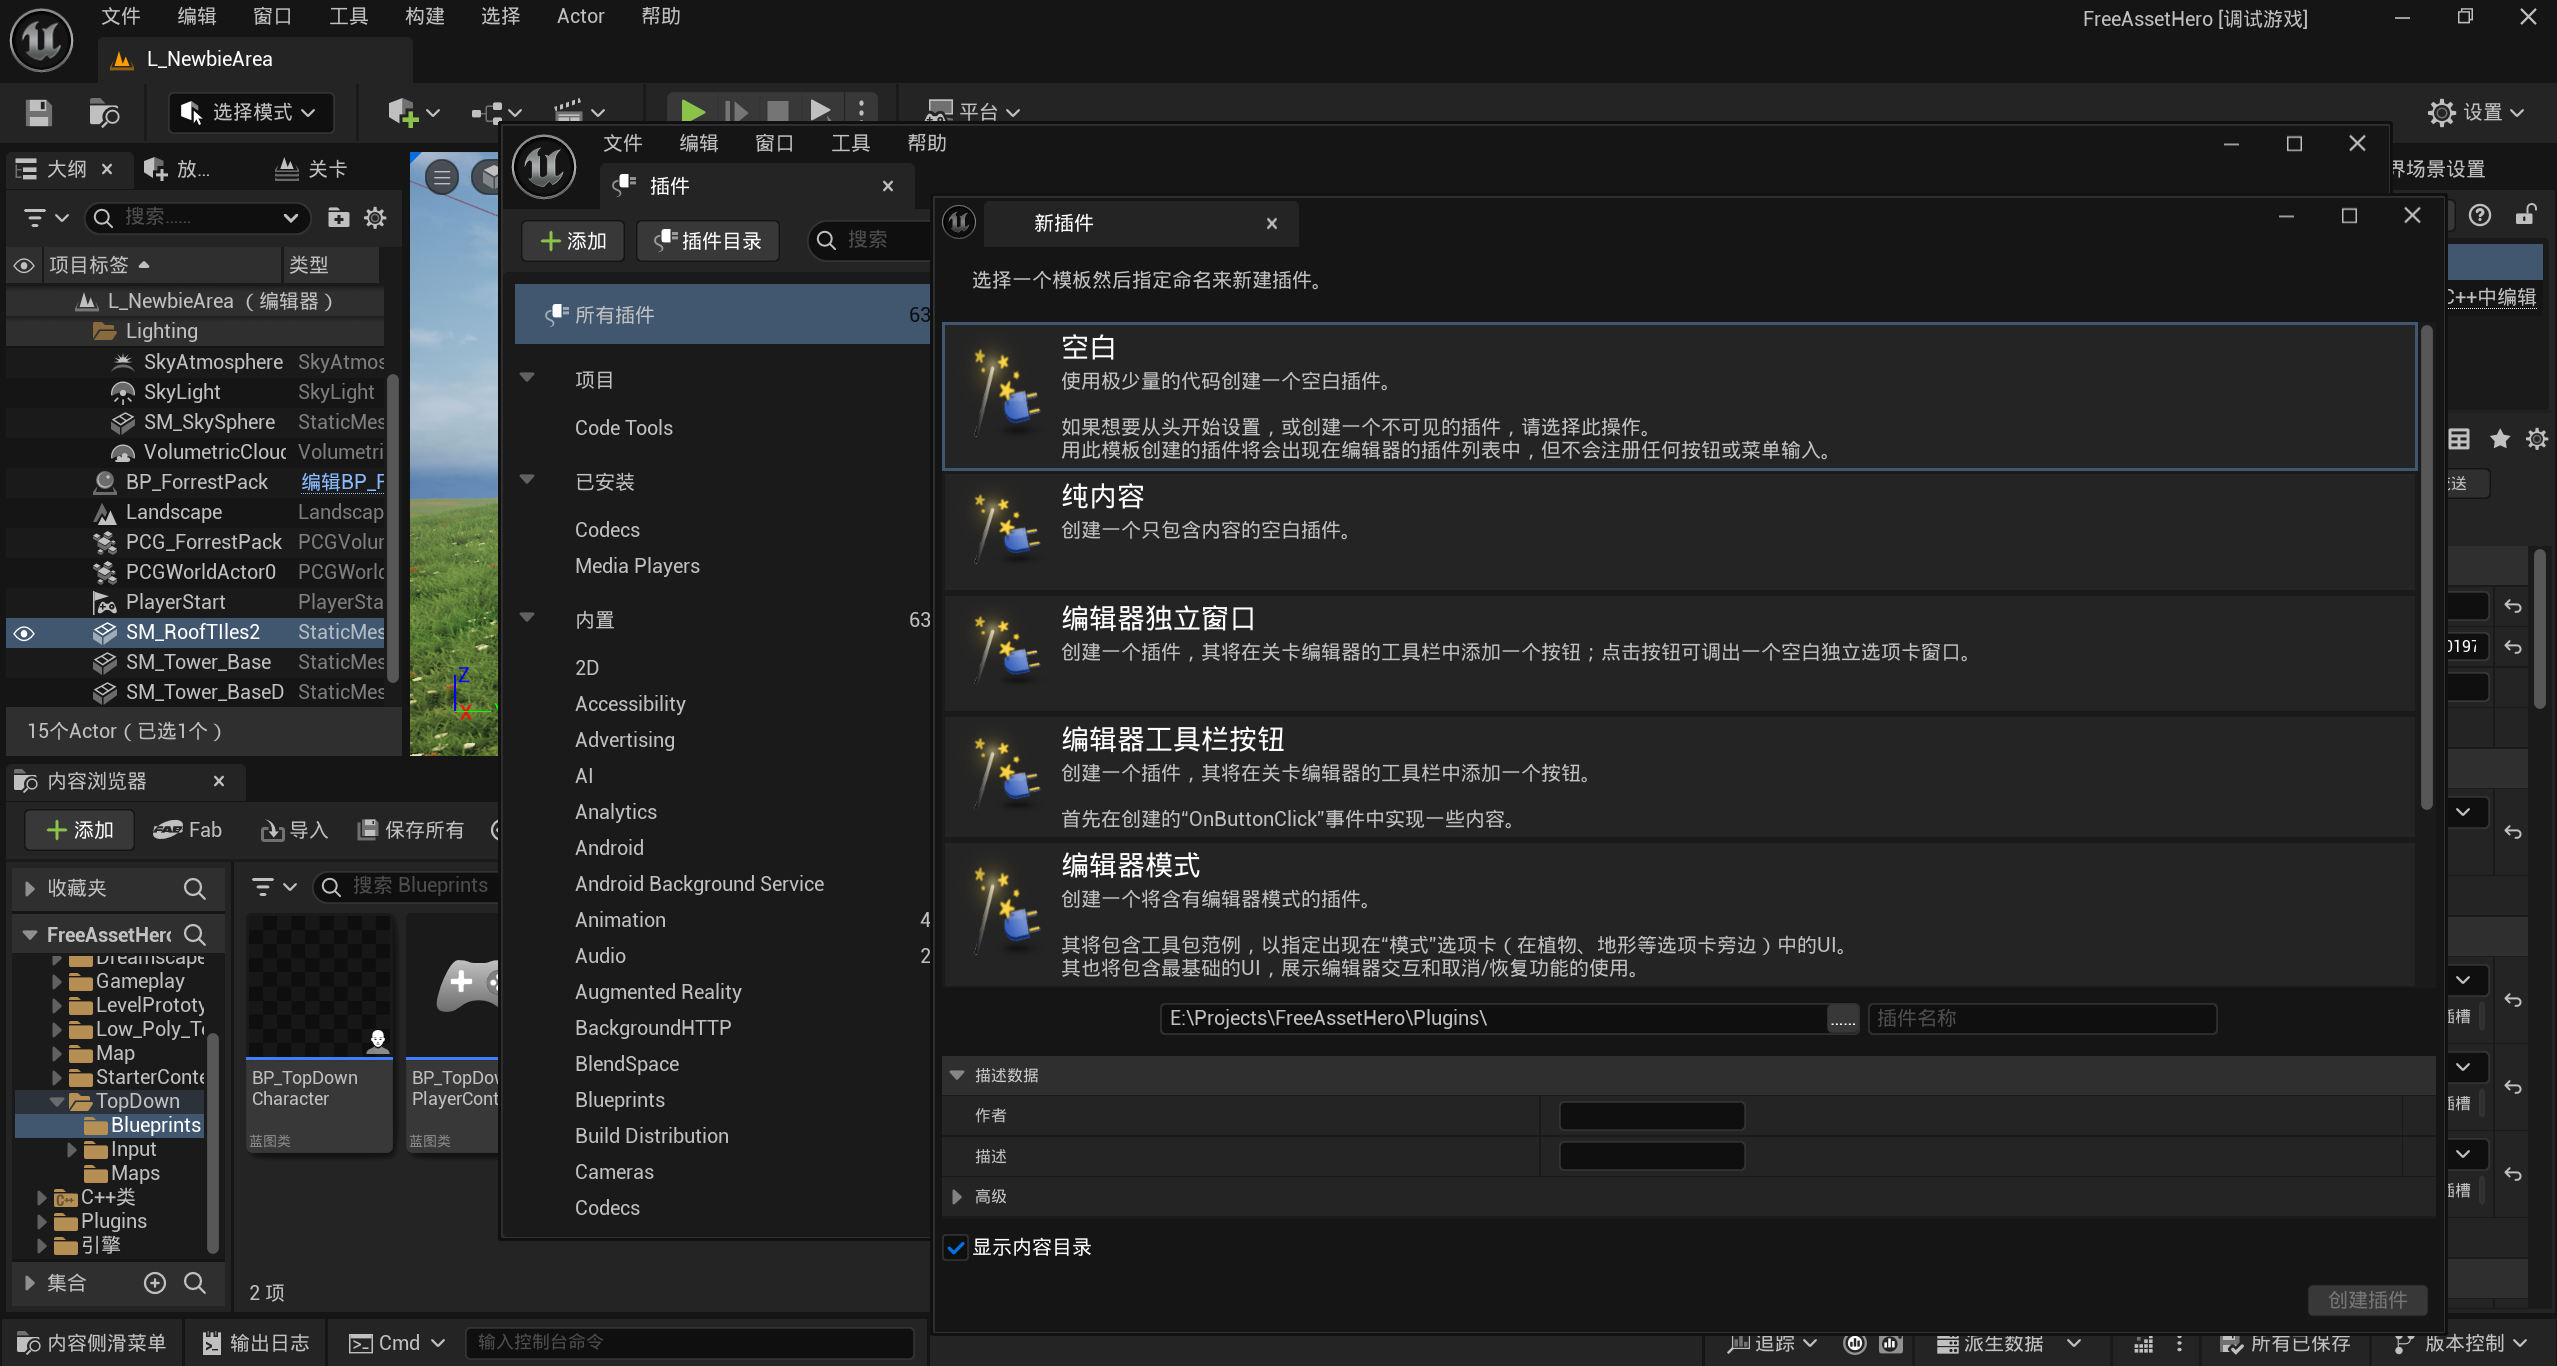
Task: Click the favorites star icon in the details panel
Action: pyautogui.click(x=2499, y=439)
